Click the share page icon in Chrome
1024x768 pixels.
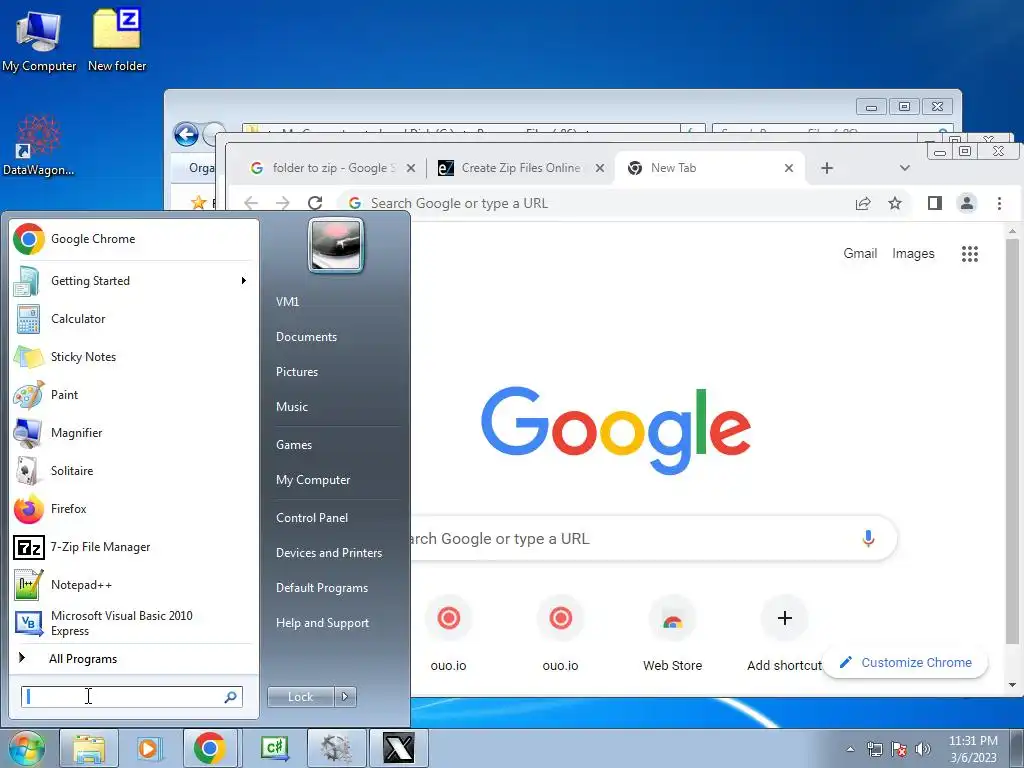tap(863, 203)
